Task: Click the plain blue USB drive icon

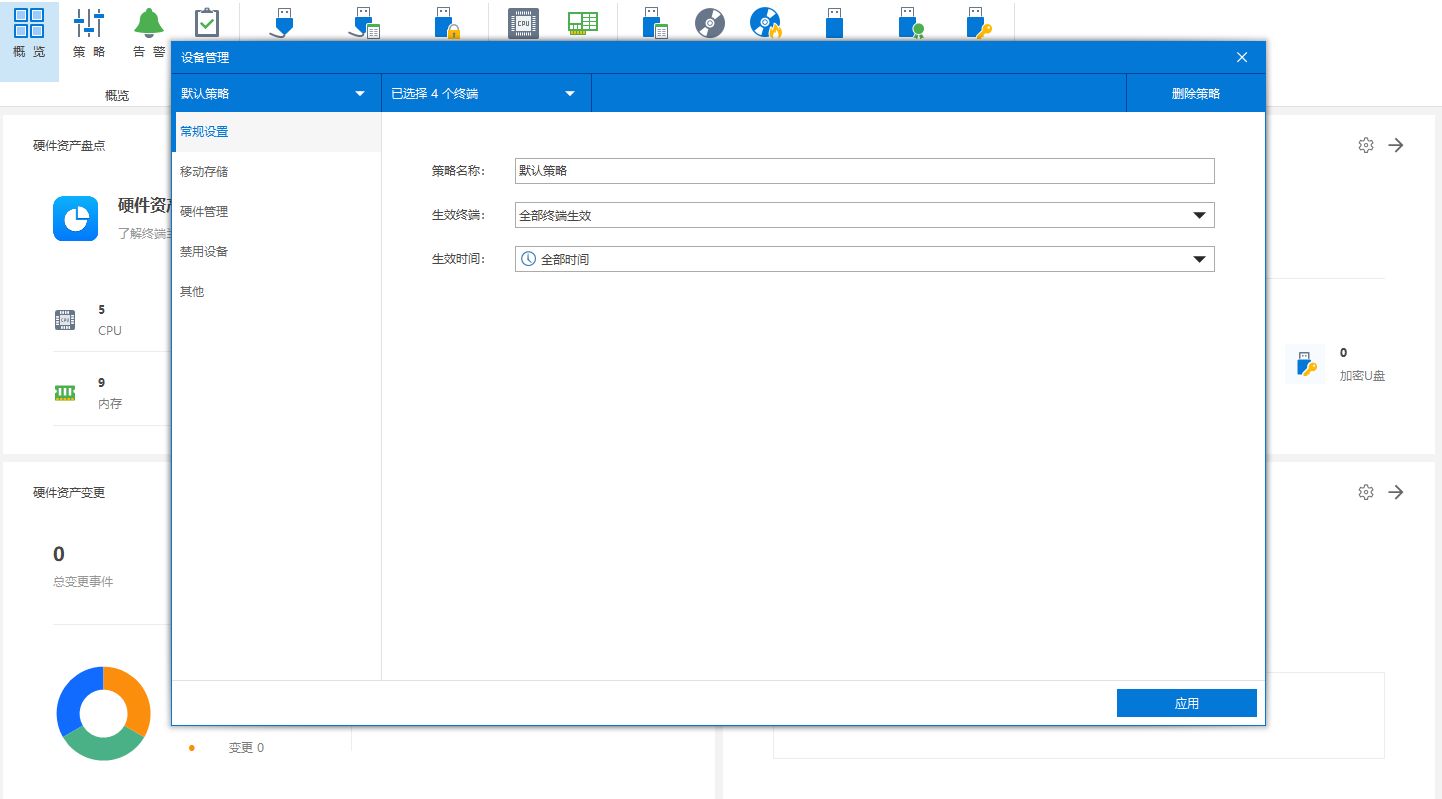Action: (x=835, y=22)
